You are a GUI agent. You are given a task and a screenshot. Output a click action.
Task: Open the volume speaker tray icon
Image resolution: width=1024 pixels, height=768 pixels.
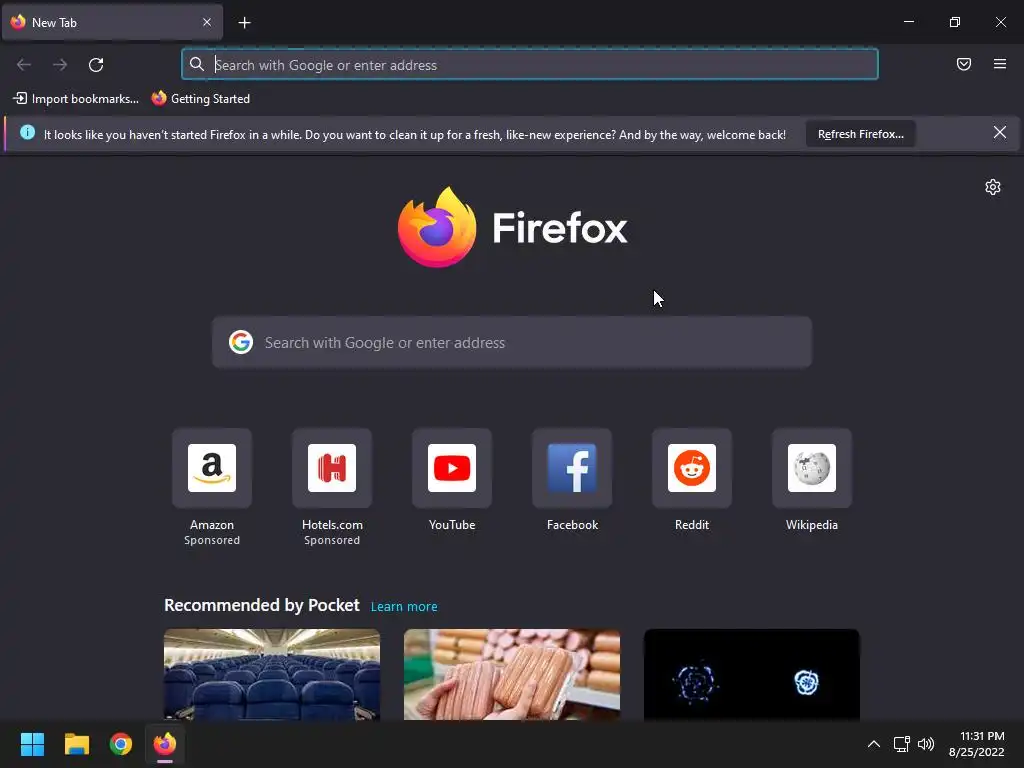(x=926, y=744)
